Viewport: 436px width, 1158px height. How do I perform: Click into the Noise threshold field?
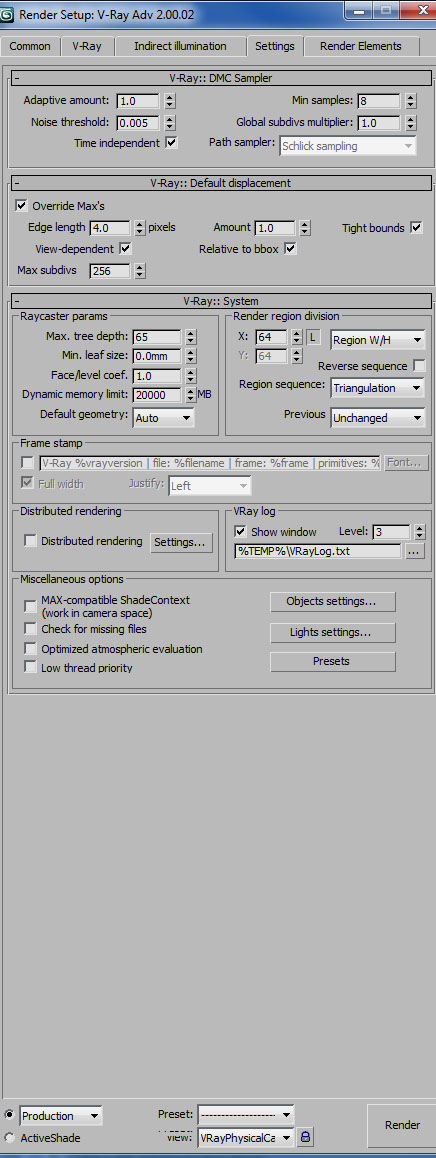point(139,122)
